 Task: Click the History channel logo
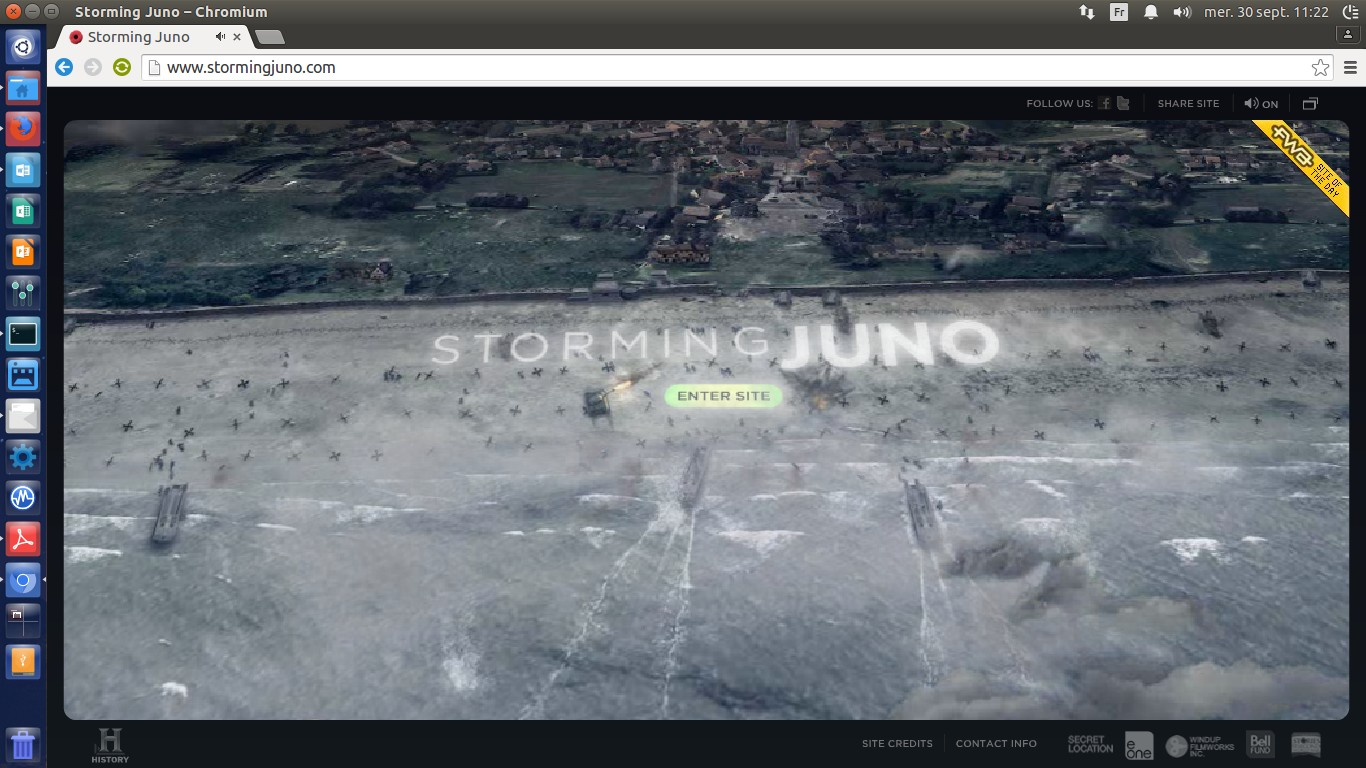pos(110,746)
